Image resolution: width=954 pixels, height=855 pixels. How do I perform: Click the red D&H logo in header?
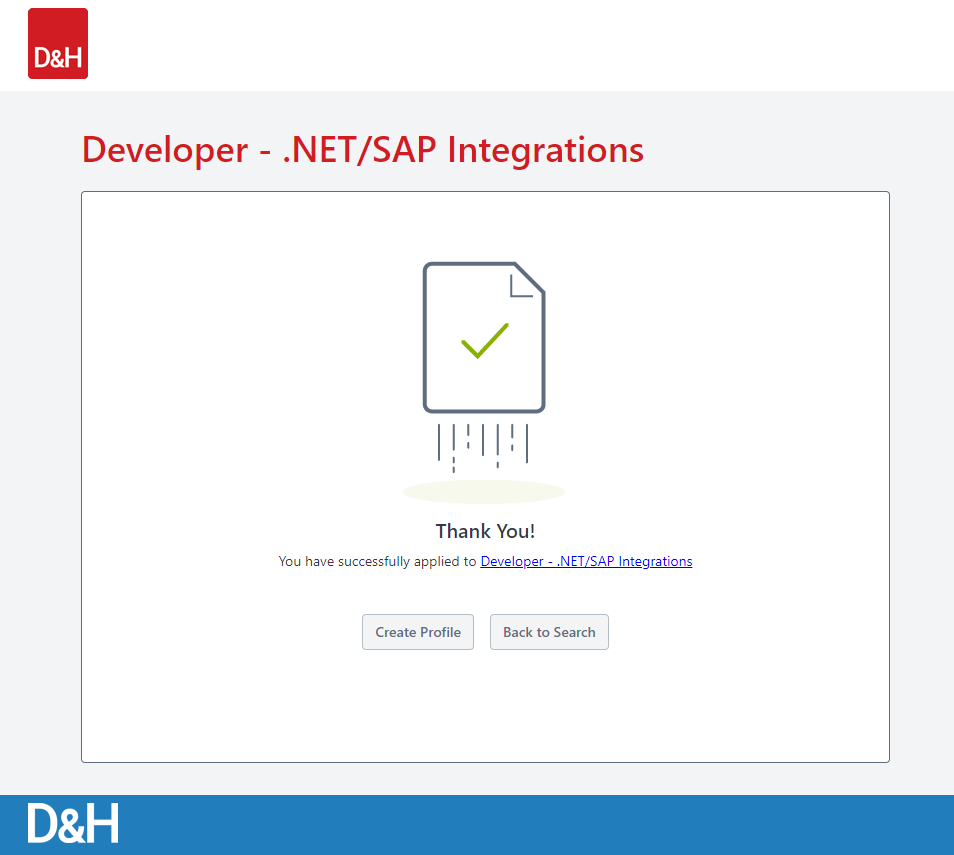tap(58, 44)
